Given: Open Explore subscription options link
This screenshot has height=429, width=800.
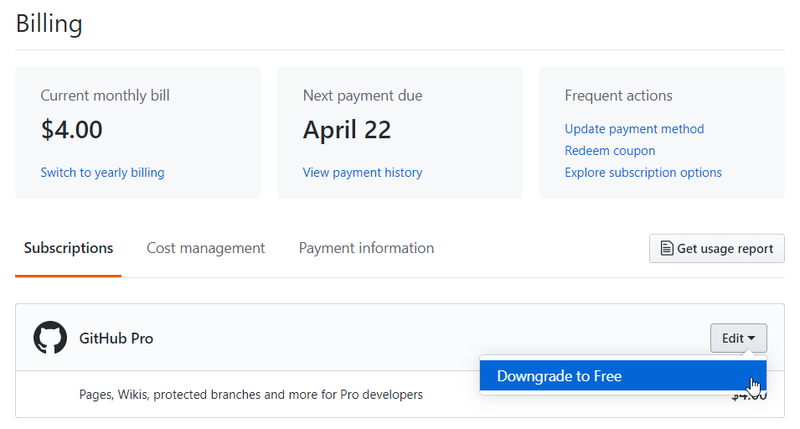Looking at the screenshot, I should point(643,172).
